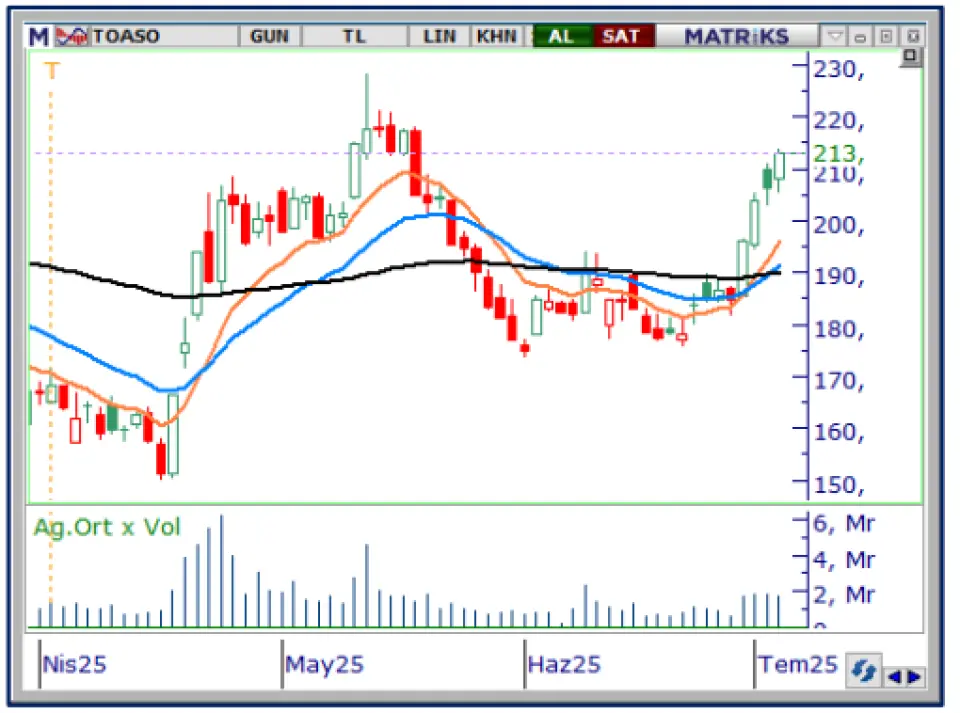Maximize the TOASO chart window
960x713 pixels.
(x=886, y=37)
